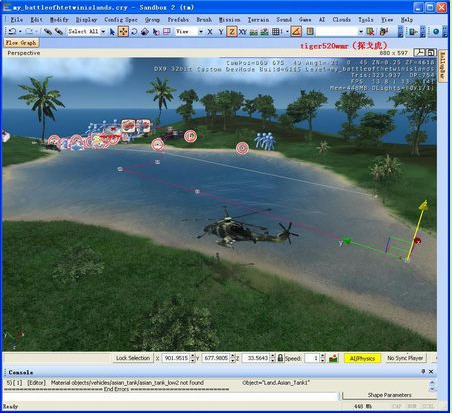Screen dimensions: 452x413
Task: Toggle the lock icon beside Z field
Action: pos(280,358)
